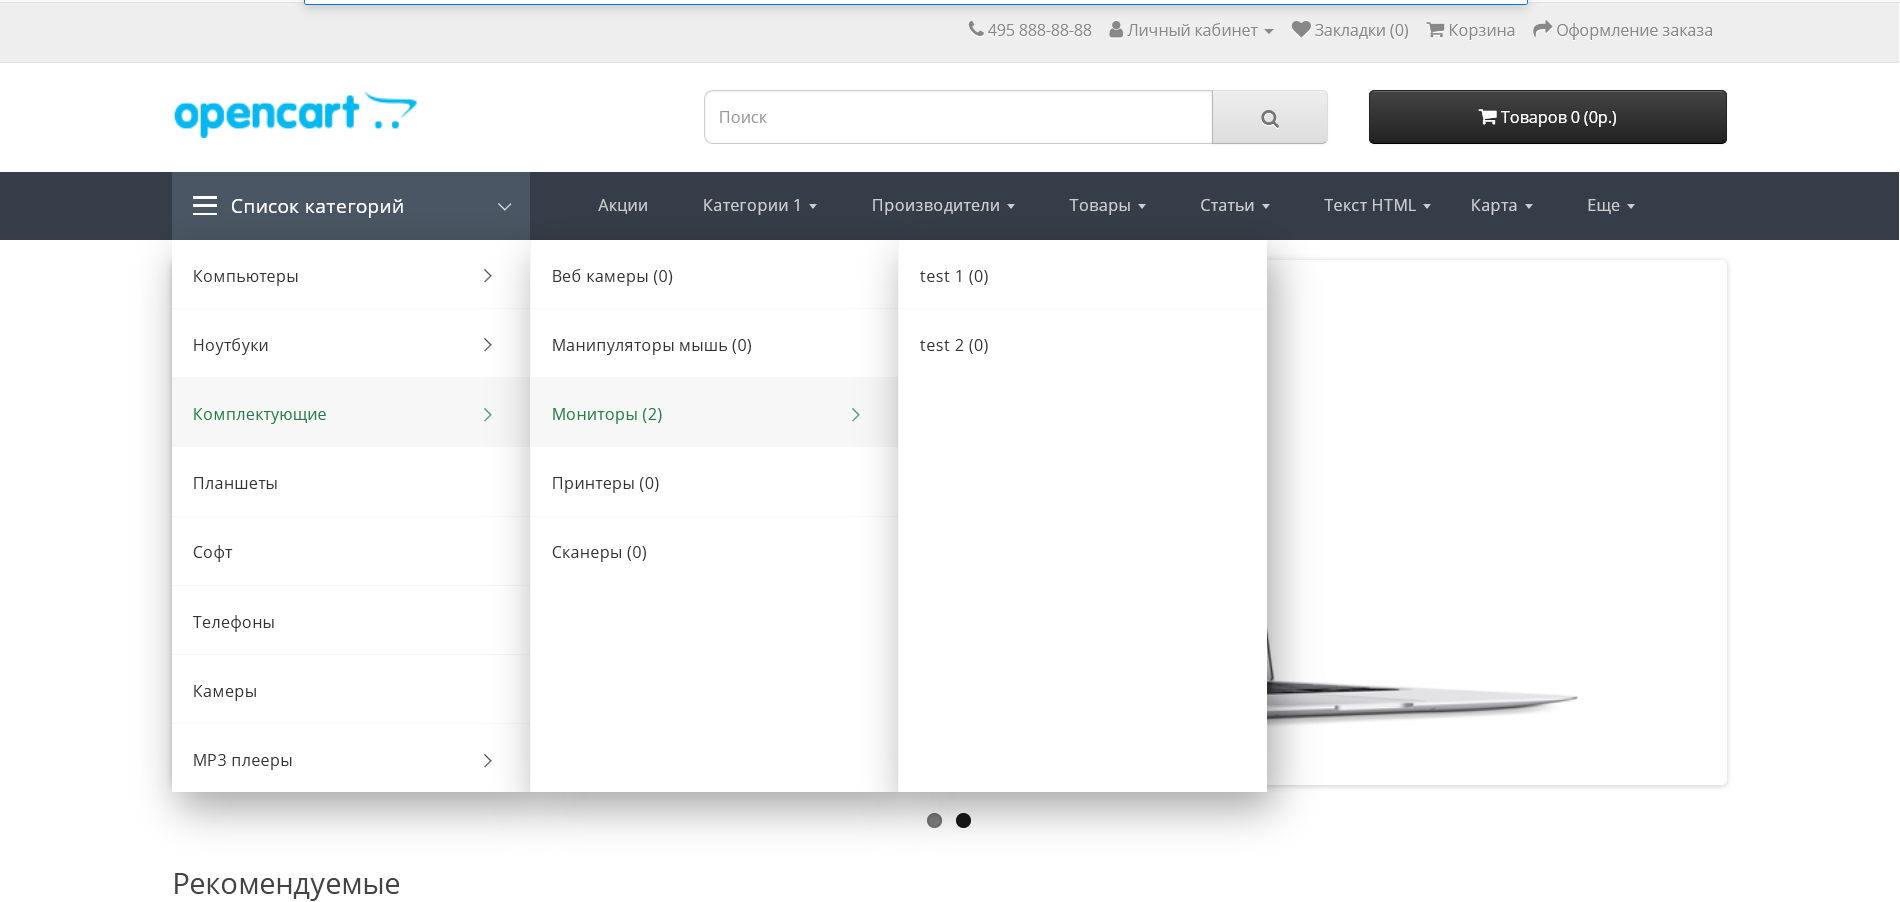Image resolution: width=1900 pixels, height=902 pixels.
Task: Expand the Мониторы (2) arrow
Action: tap(856, 414)
